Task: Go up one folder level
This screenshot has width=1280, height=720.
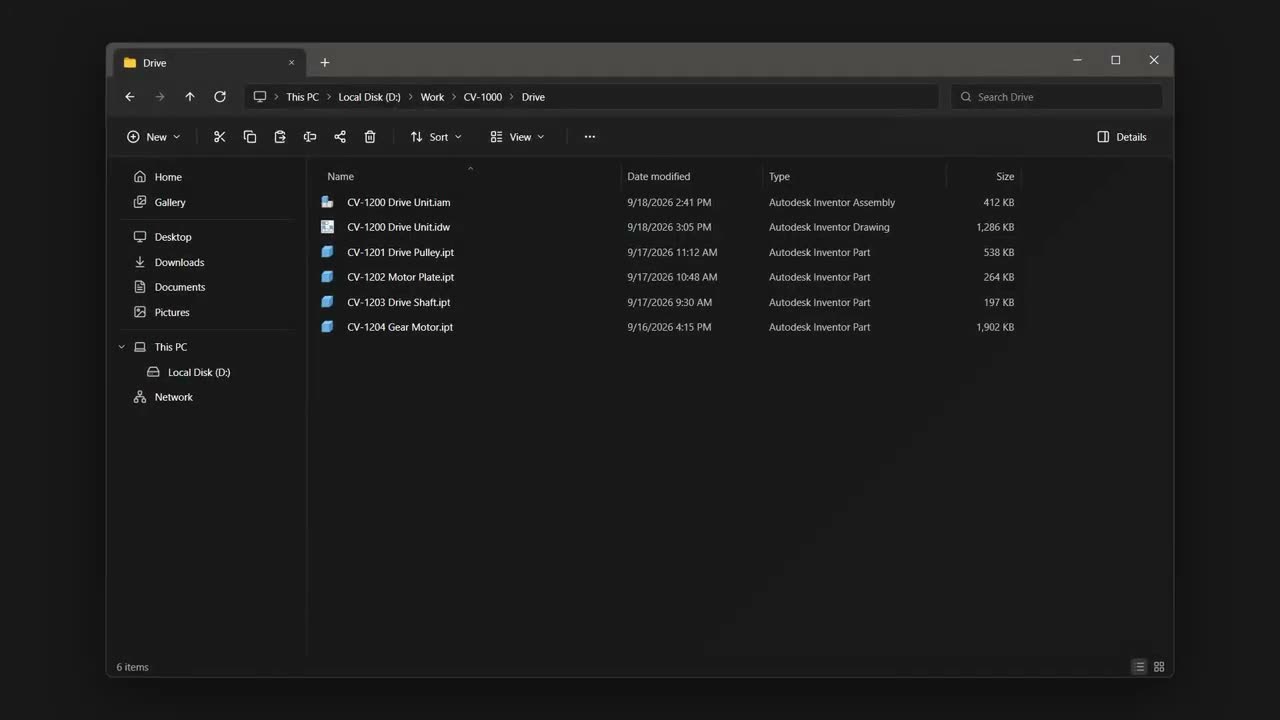Action: tap(190, 97)
